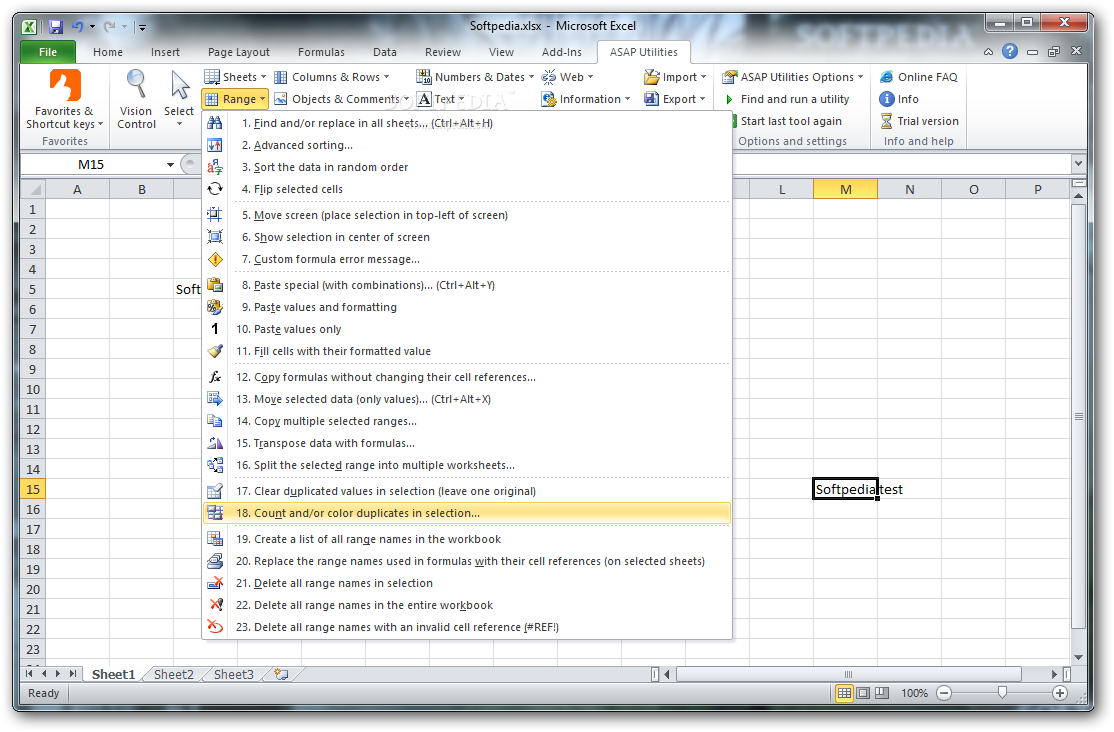Click the Save icon in quick access toolbar
This screenshot has height=732, width=1114.
55,27
